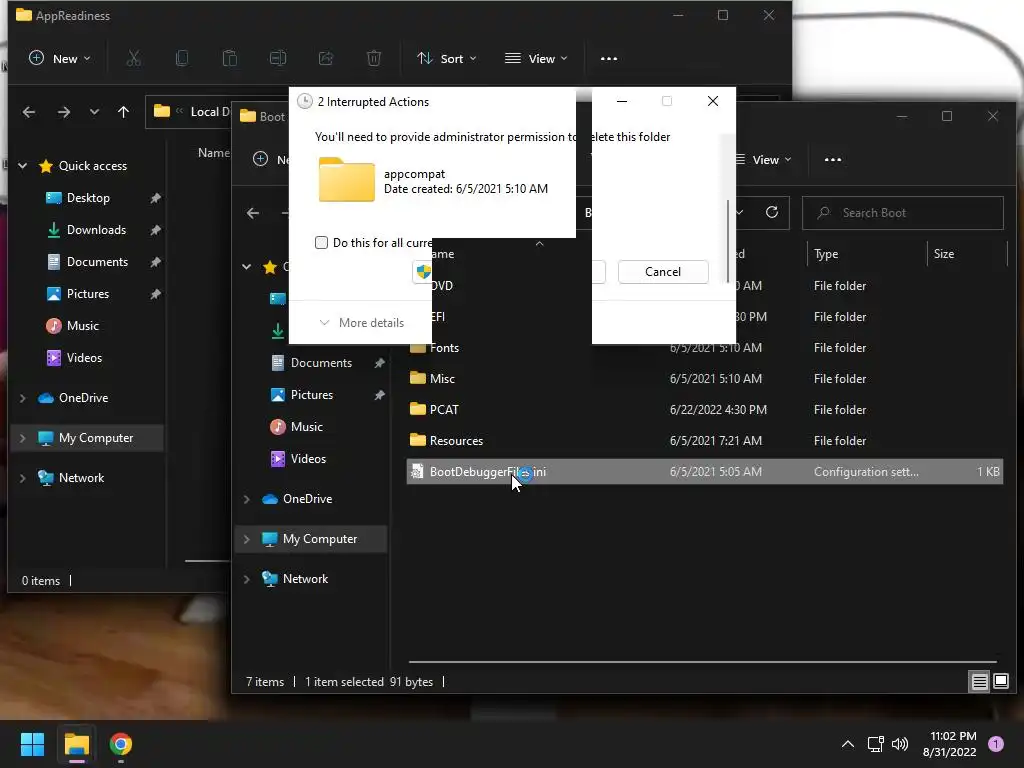
Task: Show hidden icons in system tray
Action: [848, 744]
